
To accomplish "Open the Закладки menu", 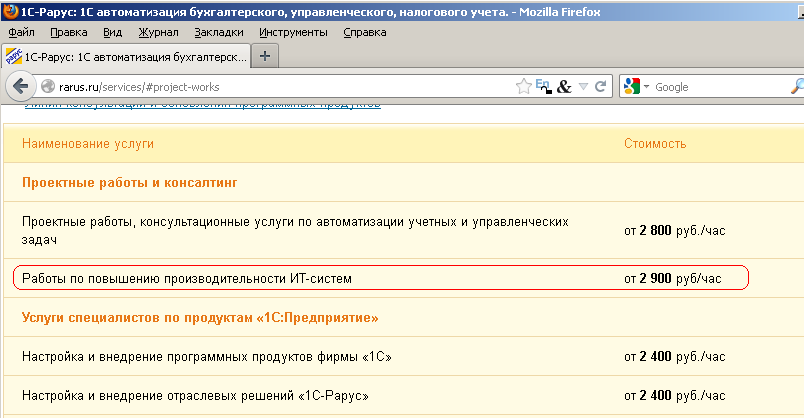I will 219,32.
